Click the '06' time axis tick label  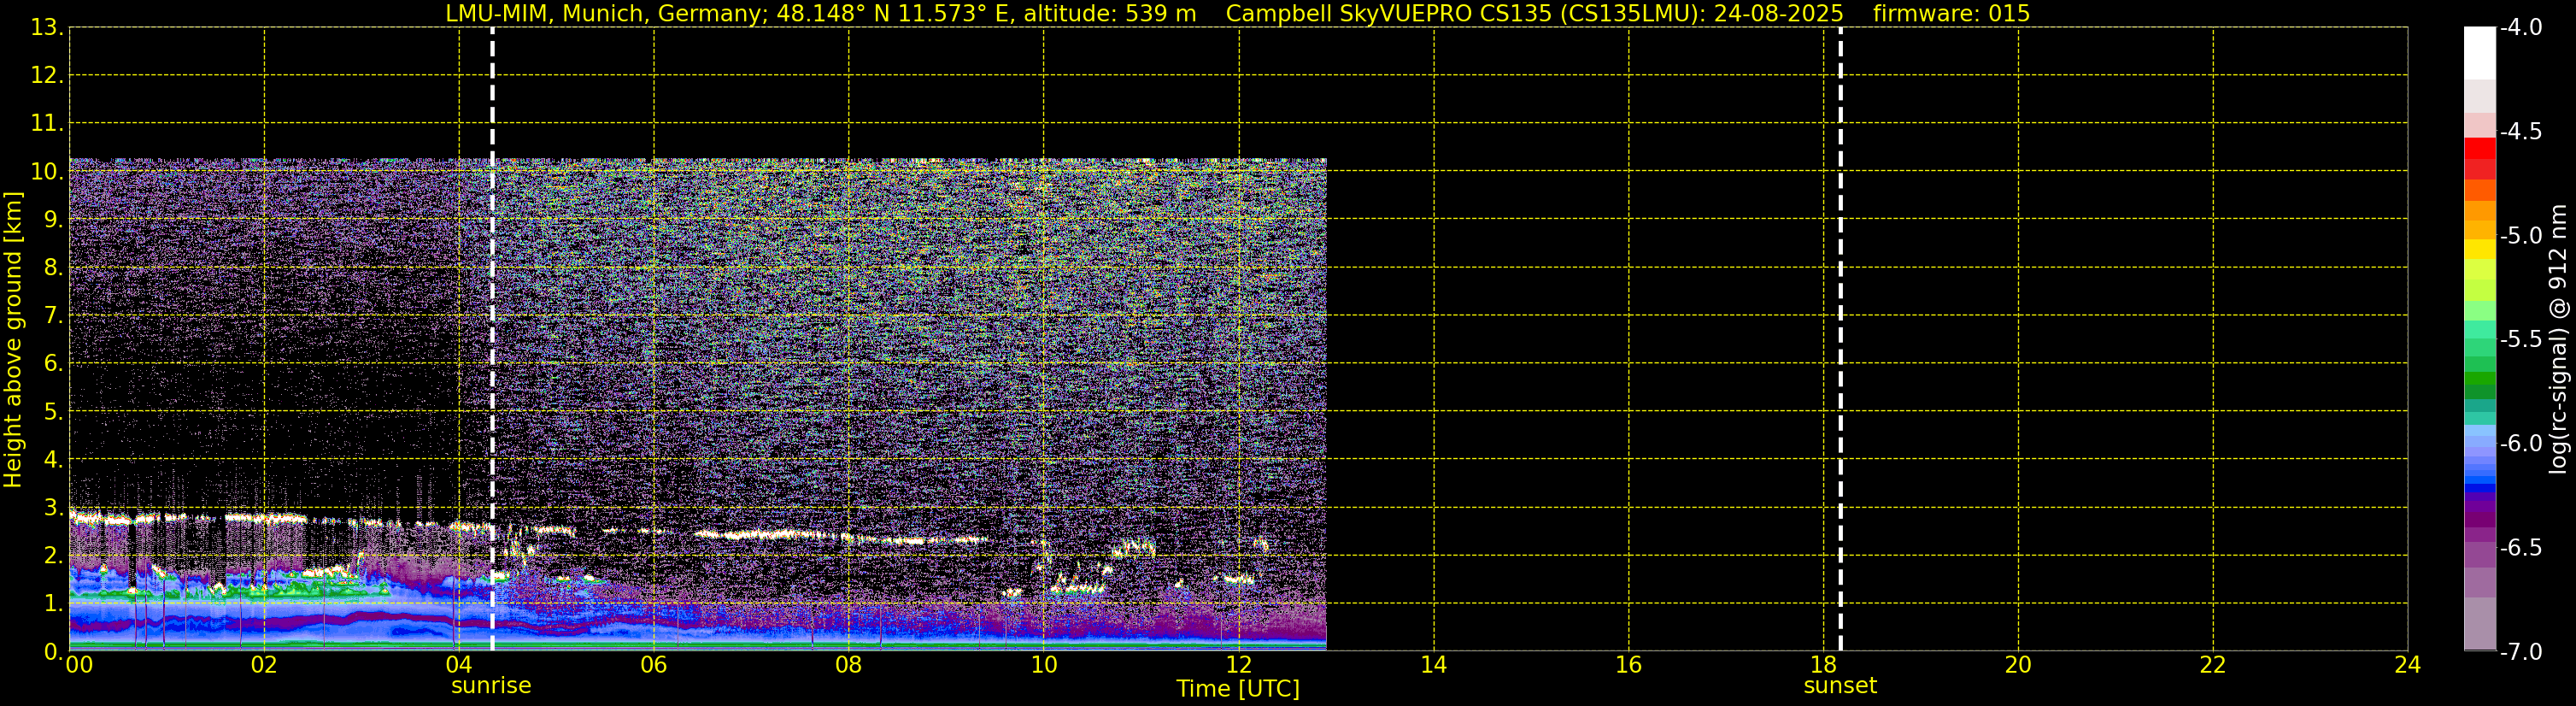(x=654, y=666)
